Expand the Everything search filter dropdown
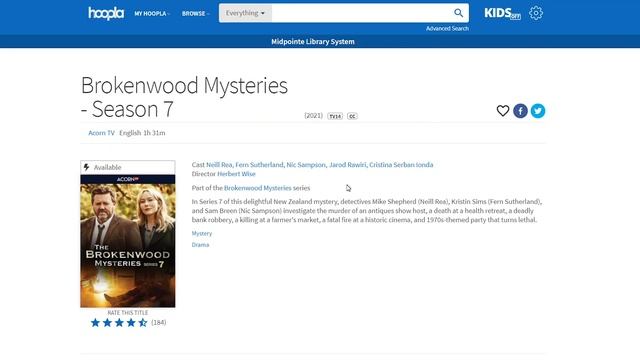Image resolution: width=640 pixels, height=360 pixels. [x=245, y=13]
